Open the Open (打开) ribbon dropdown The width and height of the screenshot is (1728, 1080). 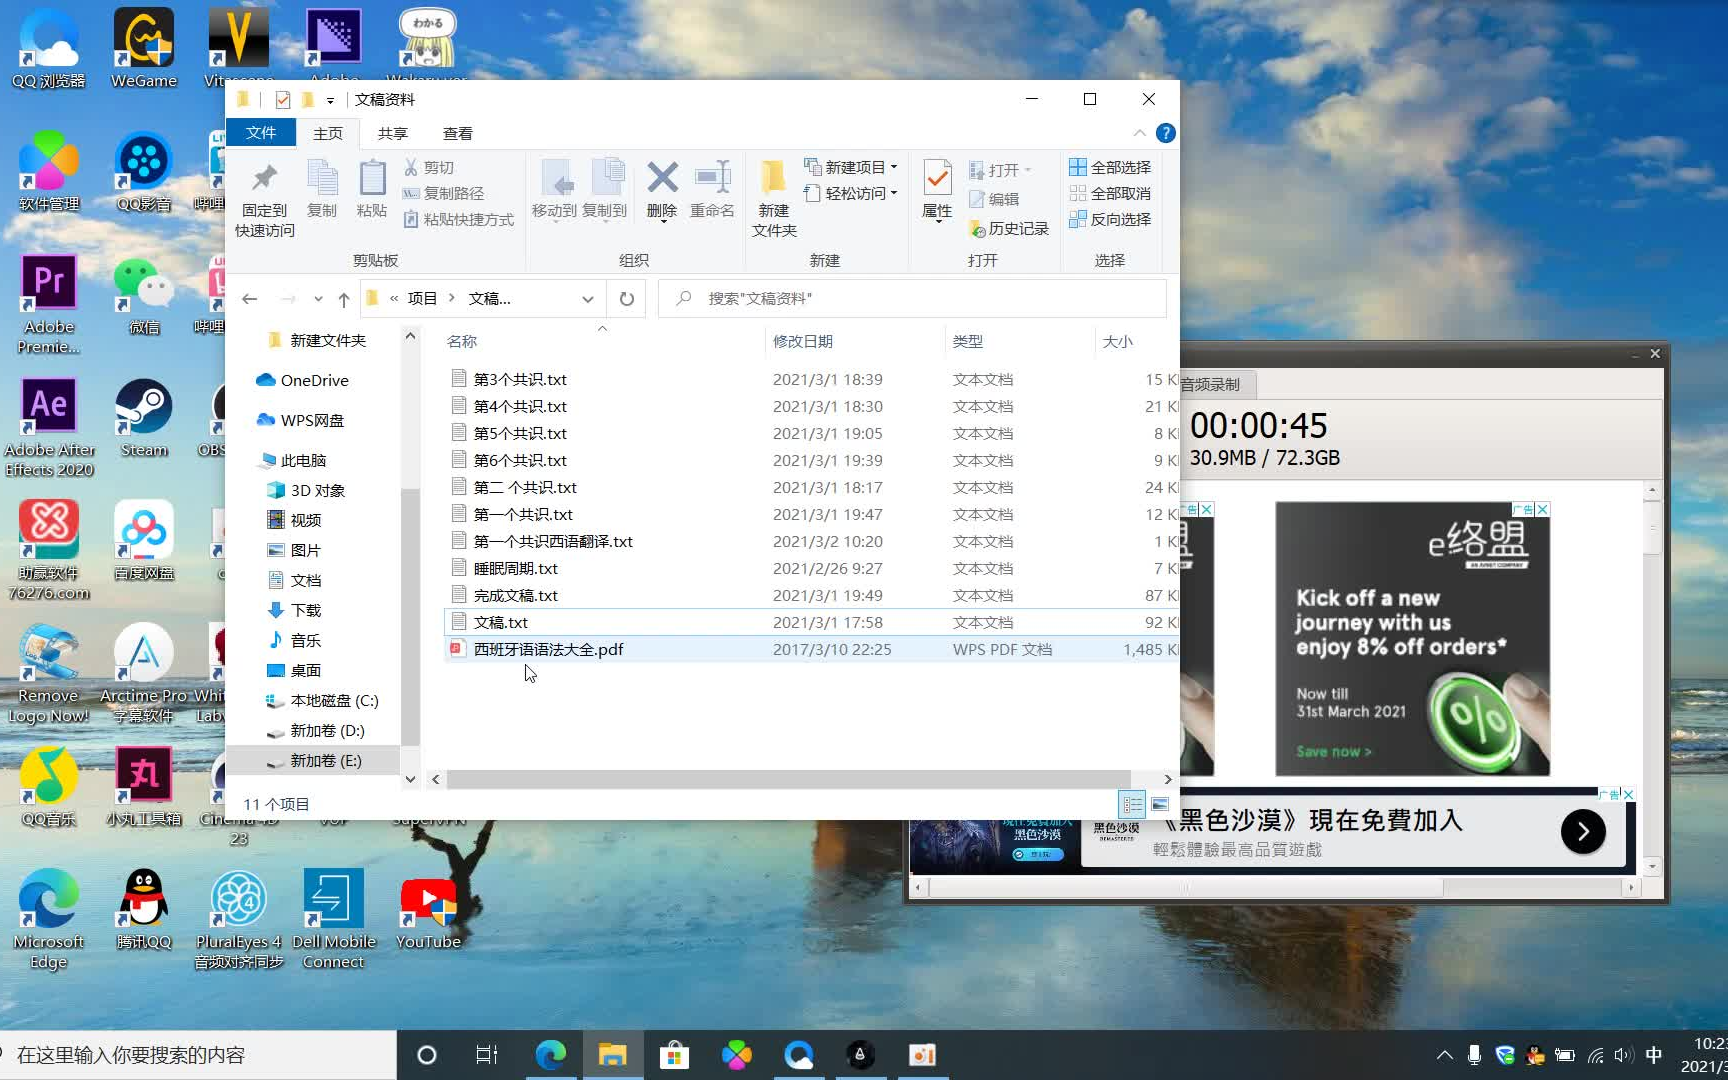click(x=1000, y=170)
